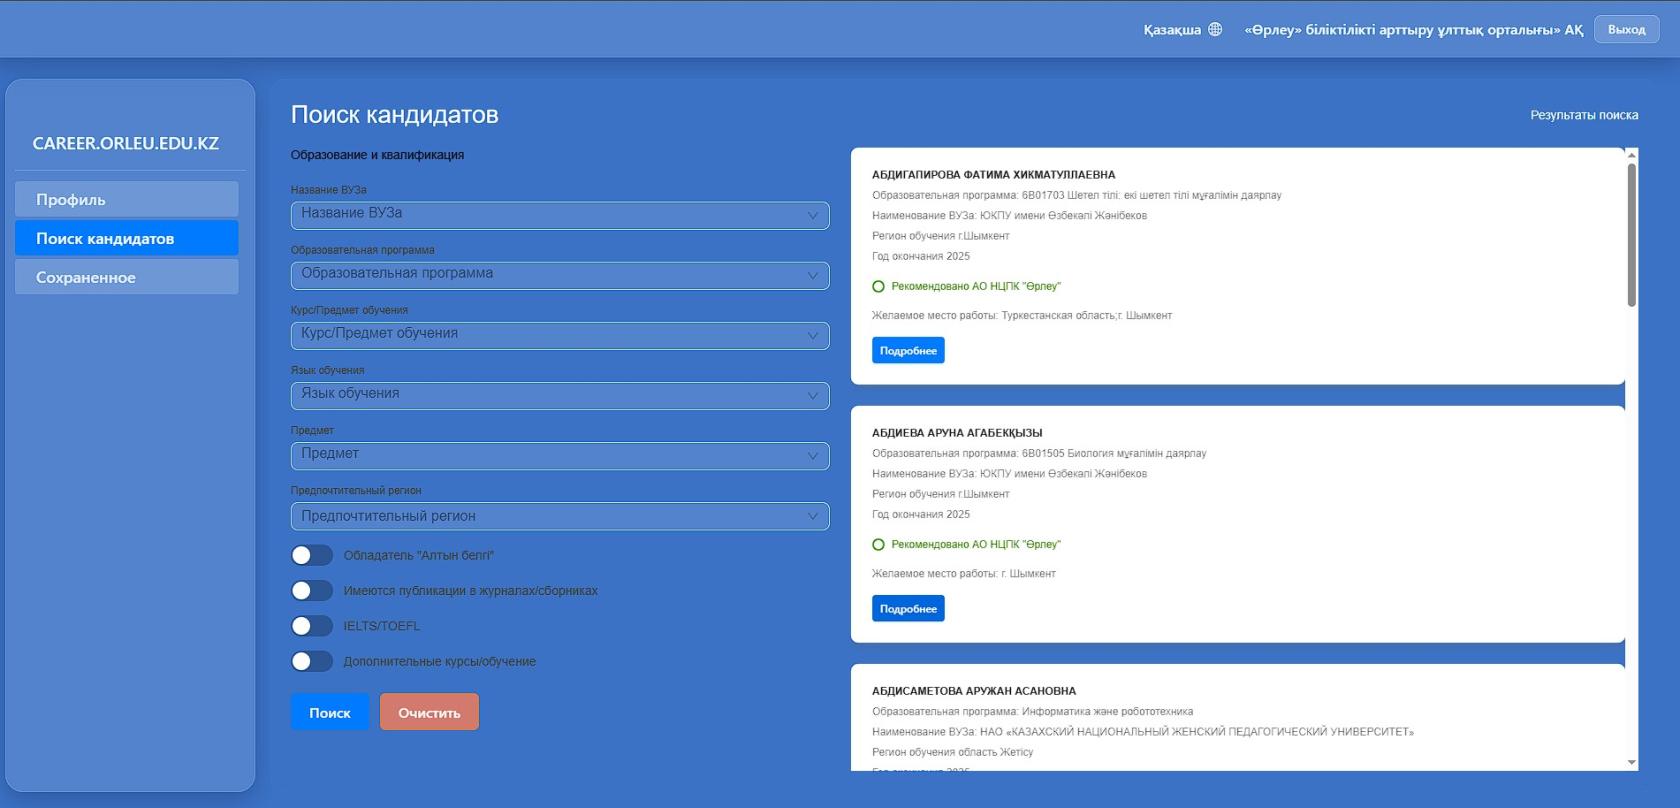Click "Информатика және робототехника" program text

(1107, 712)
